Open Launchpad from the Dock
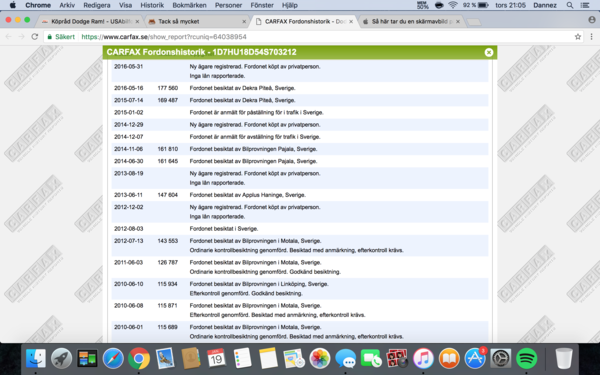Image resolution: width=600 pixels, height=375 pixels. pyautogui.click(x=62, y=359)
